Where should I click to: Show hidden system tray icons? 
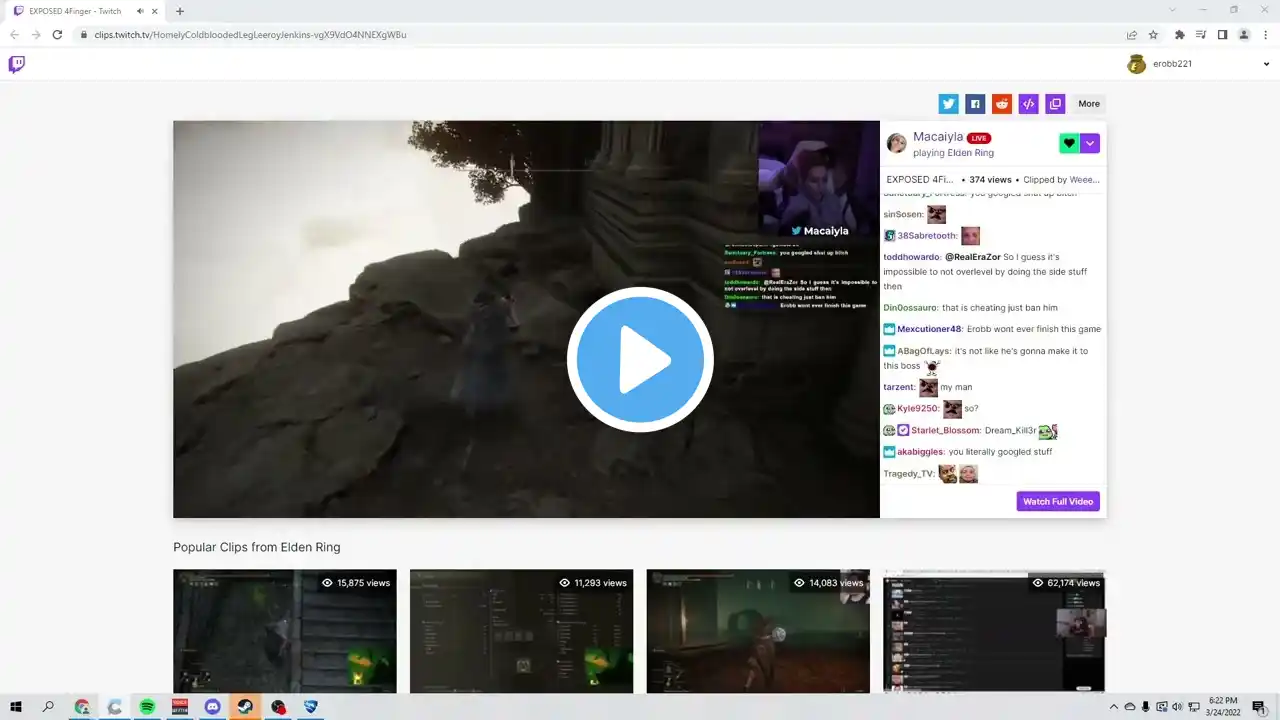click(1115, 707)
